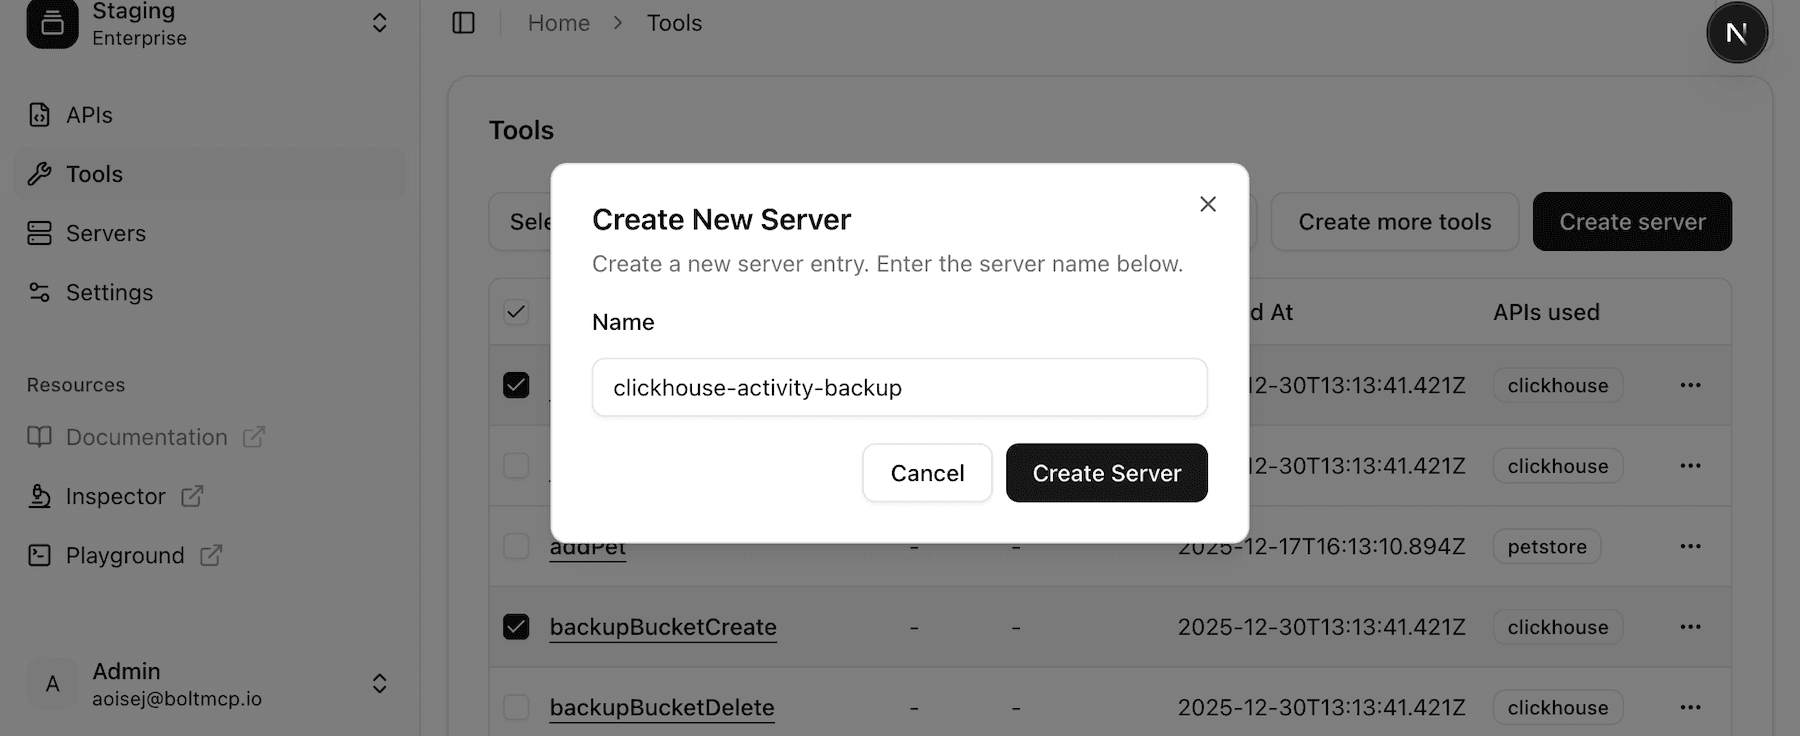This screenshot has height=736, width=1800.
Task: Close the Create New Server dialog
Action: click(1207, 204)
